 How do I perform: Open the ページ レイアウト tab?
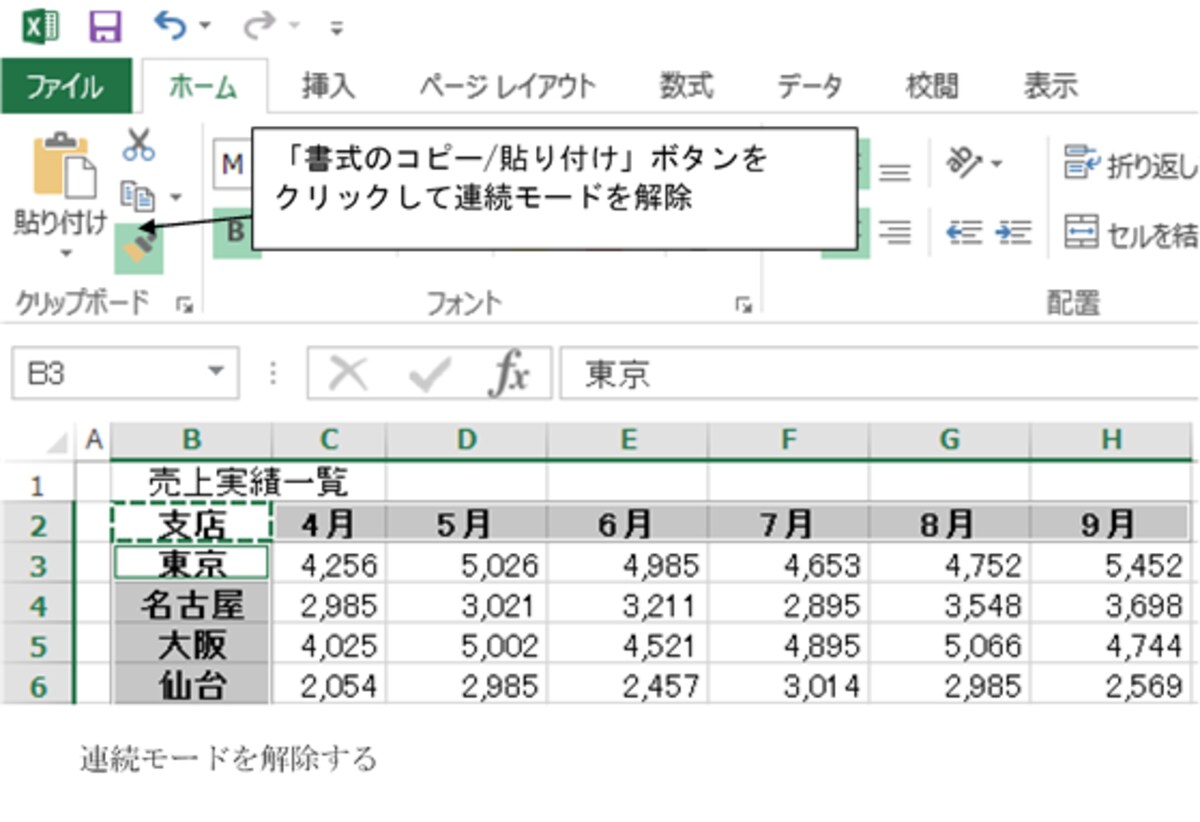[507, 86]
